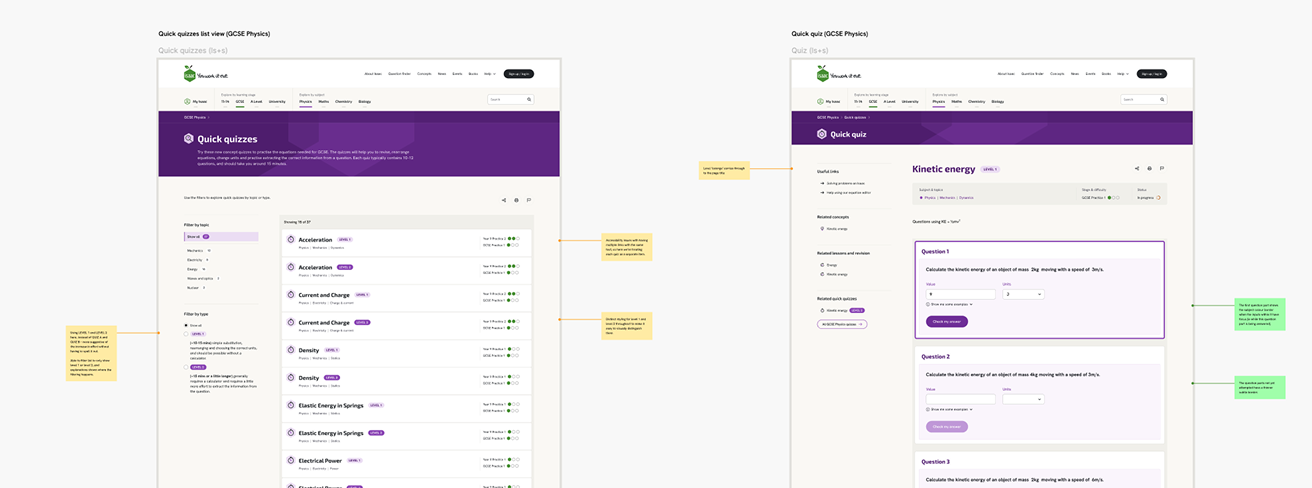
Task: Click quiz timer icon of Acceleration Level 2
Action: coord(291,267)
